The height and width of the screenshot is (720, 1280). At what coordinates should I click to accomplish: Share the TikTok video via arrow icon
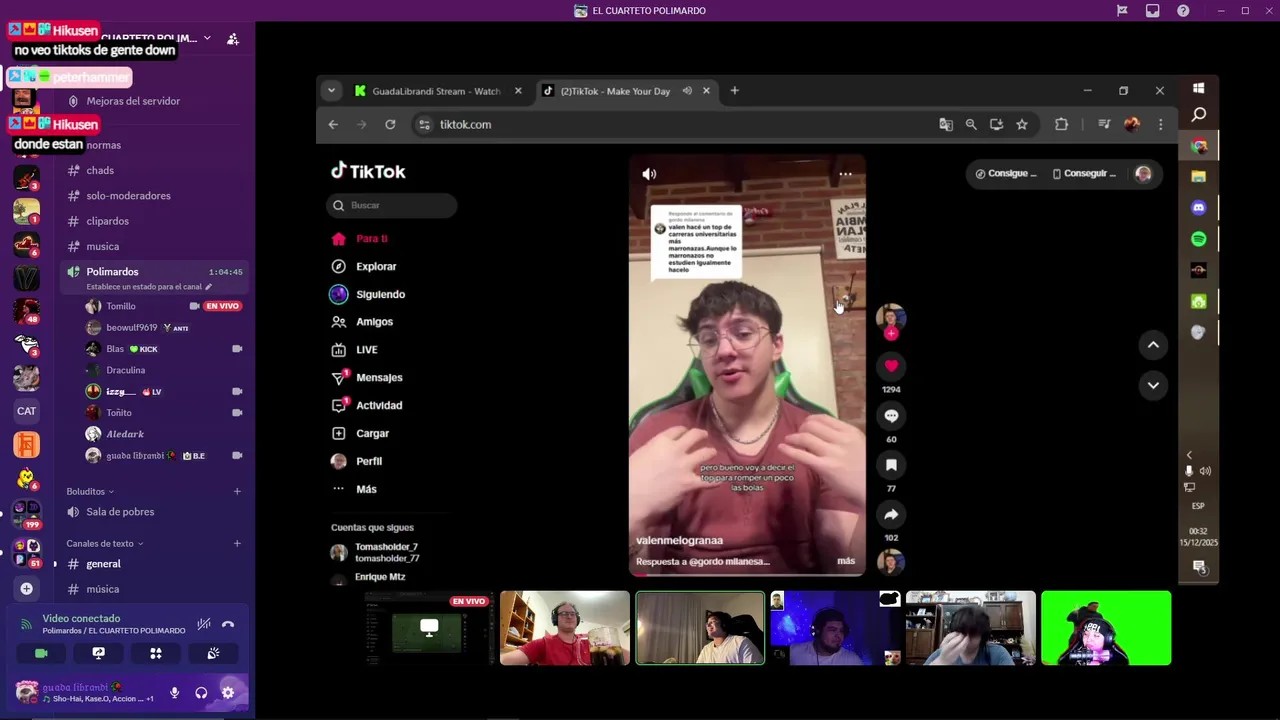click(x=891, y=514)
